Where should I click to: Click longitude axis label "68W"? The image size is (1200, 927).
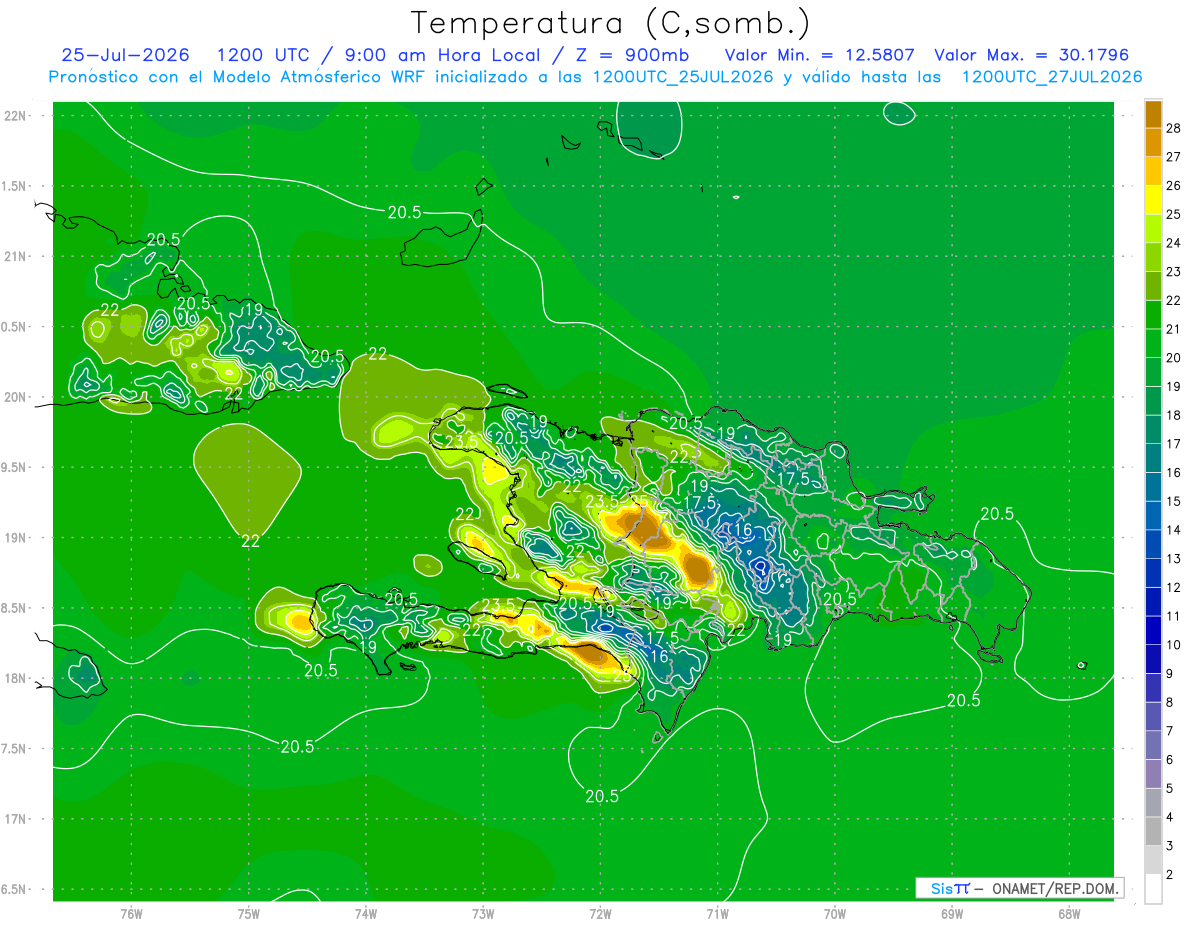1069,914
